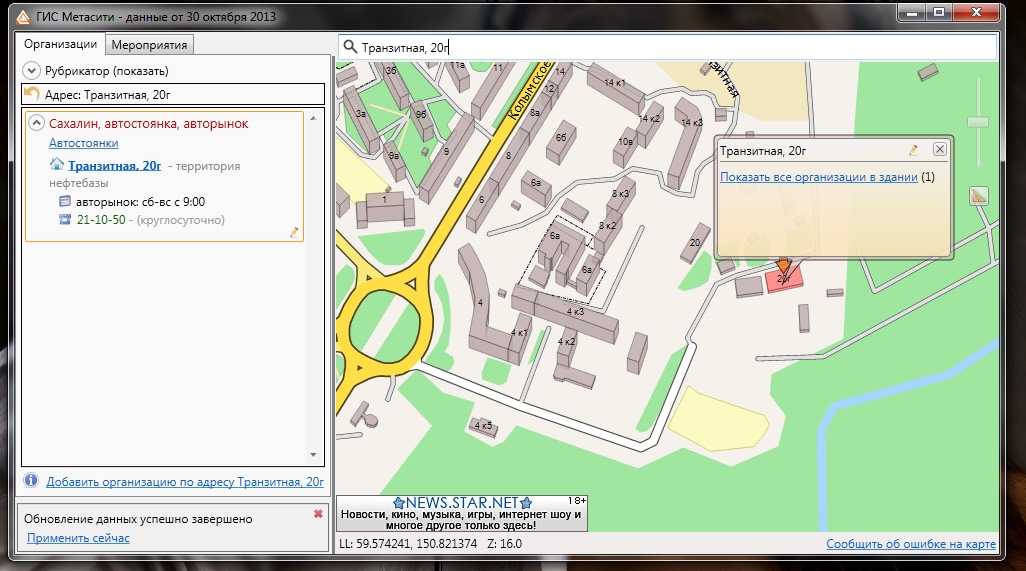
Task: Click Показать все организации в здании link
Action: click(818, 177)
